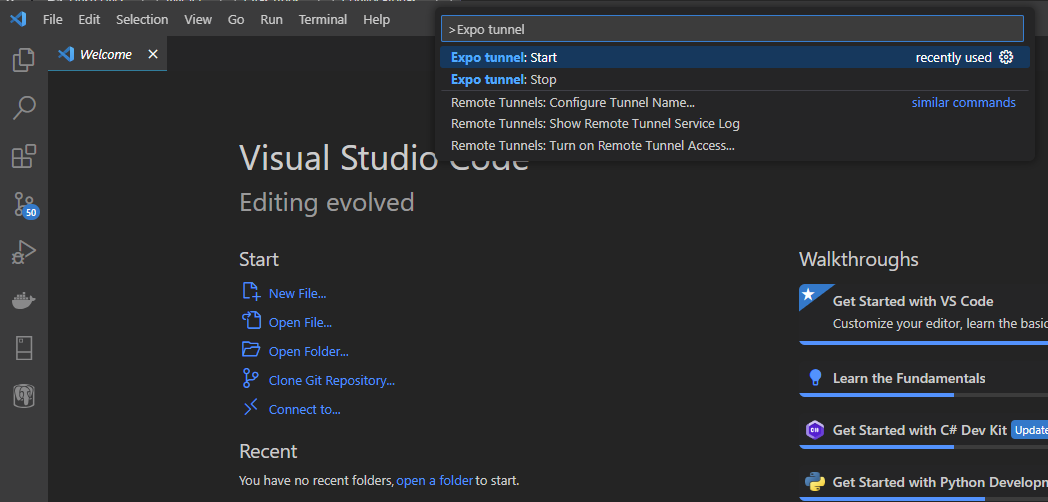
Task: Open the Remote Explorer view icon
Action: pos(24,349)
